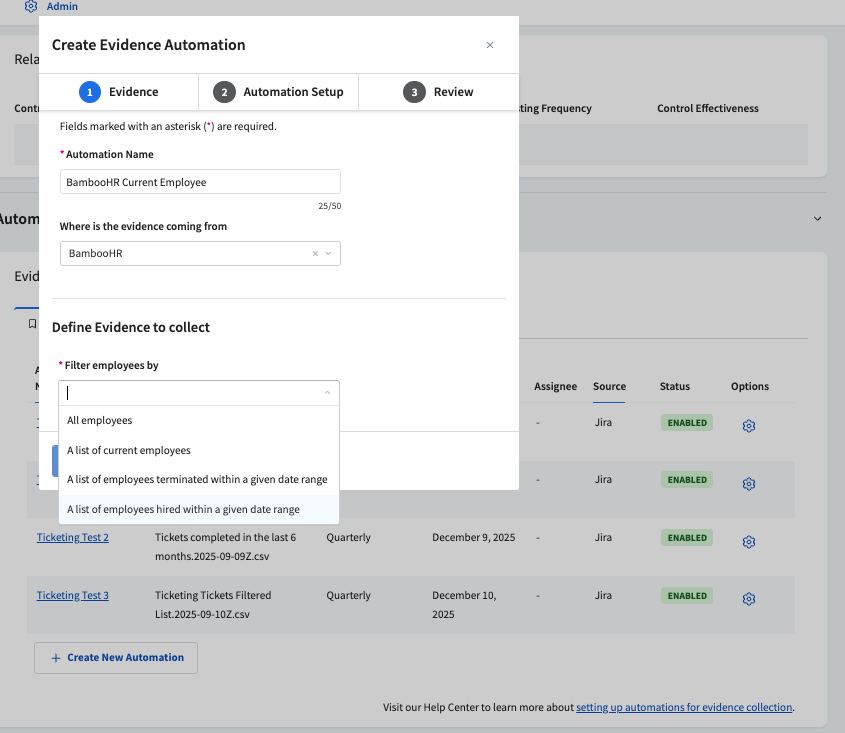This screenshot has width=845, height=733.
Task: Open options gear for Ticketing Test 3
Action: pyautogui.click(x=748, y=599)
